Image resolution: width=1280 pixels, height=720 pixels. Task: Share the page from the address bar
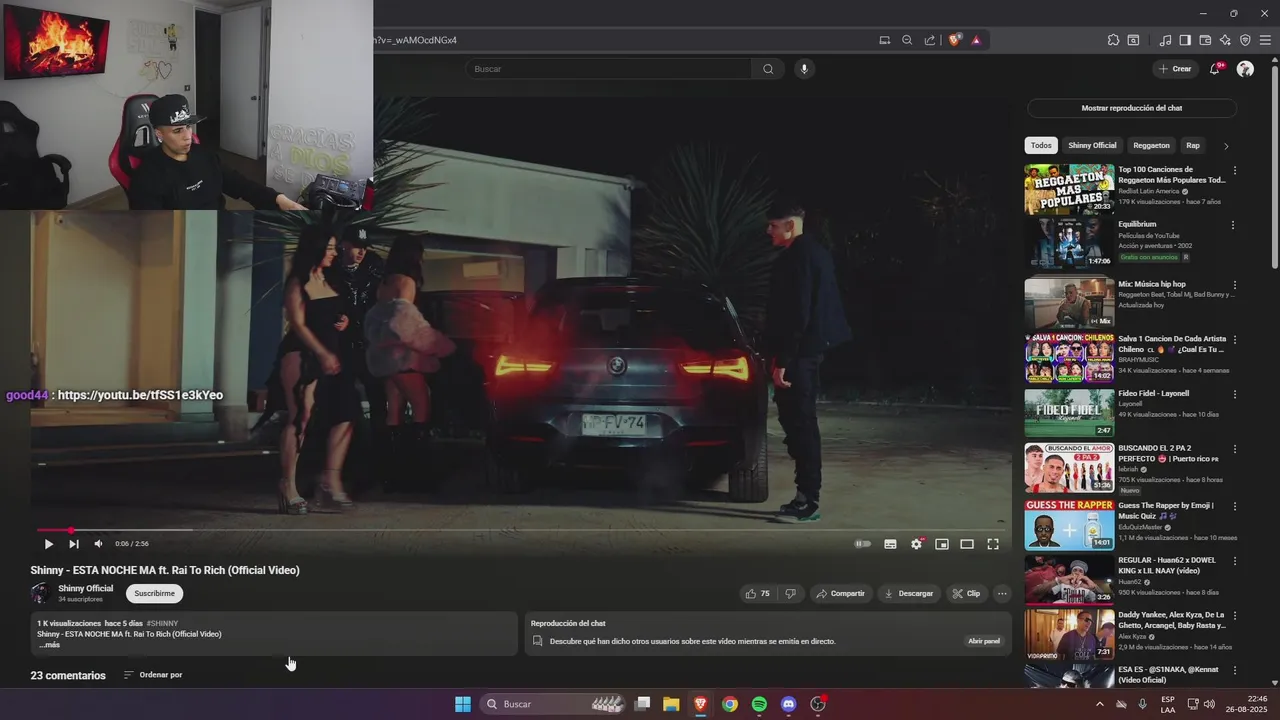(930, 40)
